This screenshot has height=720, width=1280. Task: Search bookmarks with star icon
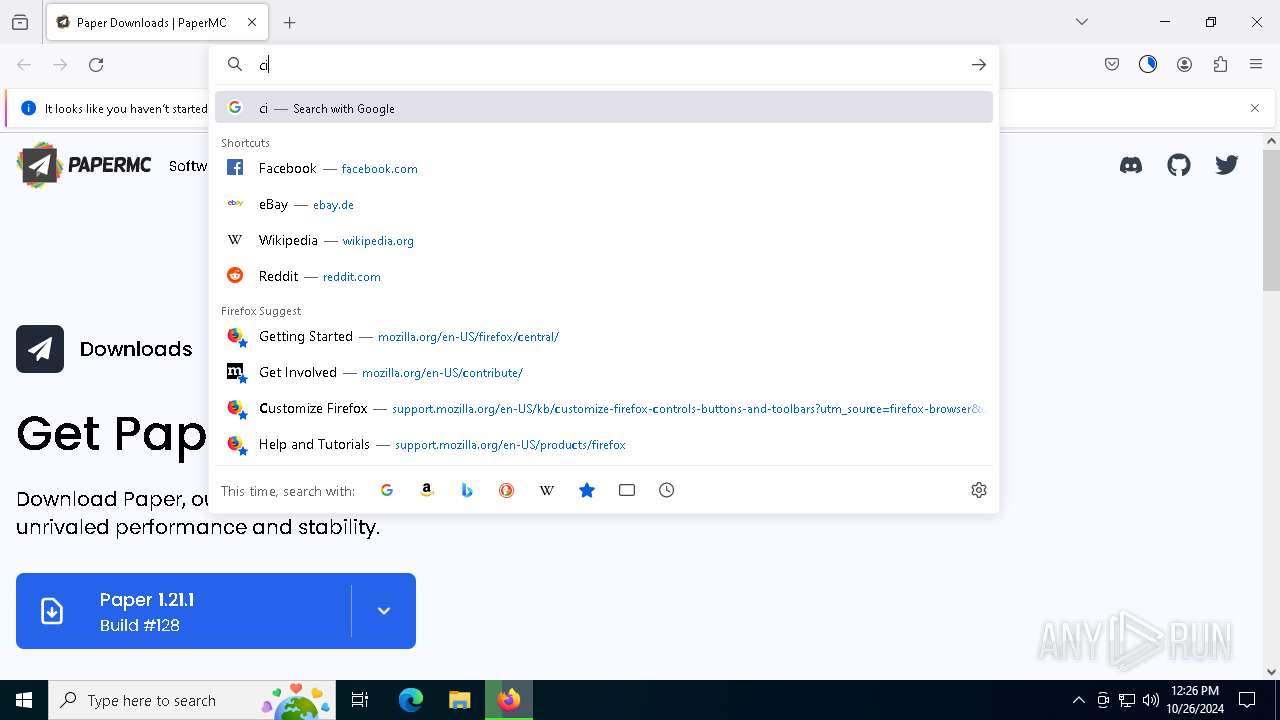pyautogui.click(x=587, y=490)
